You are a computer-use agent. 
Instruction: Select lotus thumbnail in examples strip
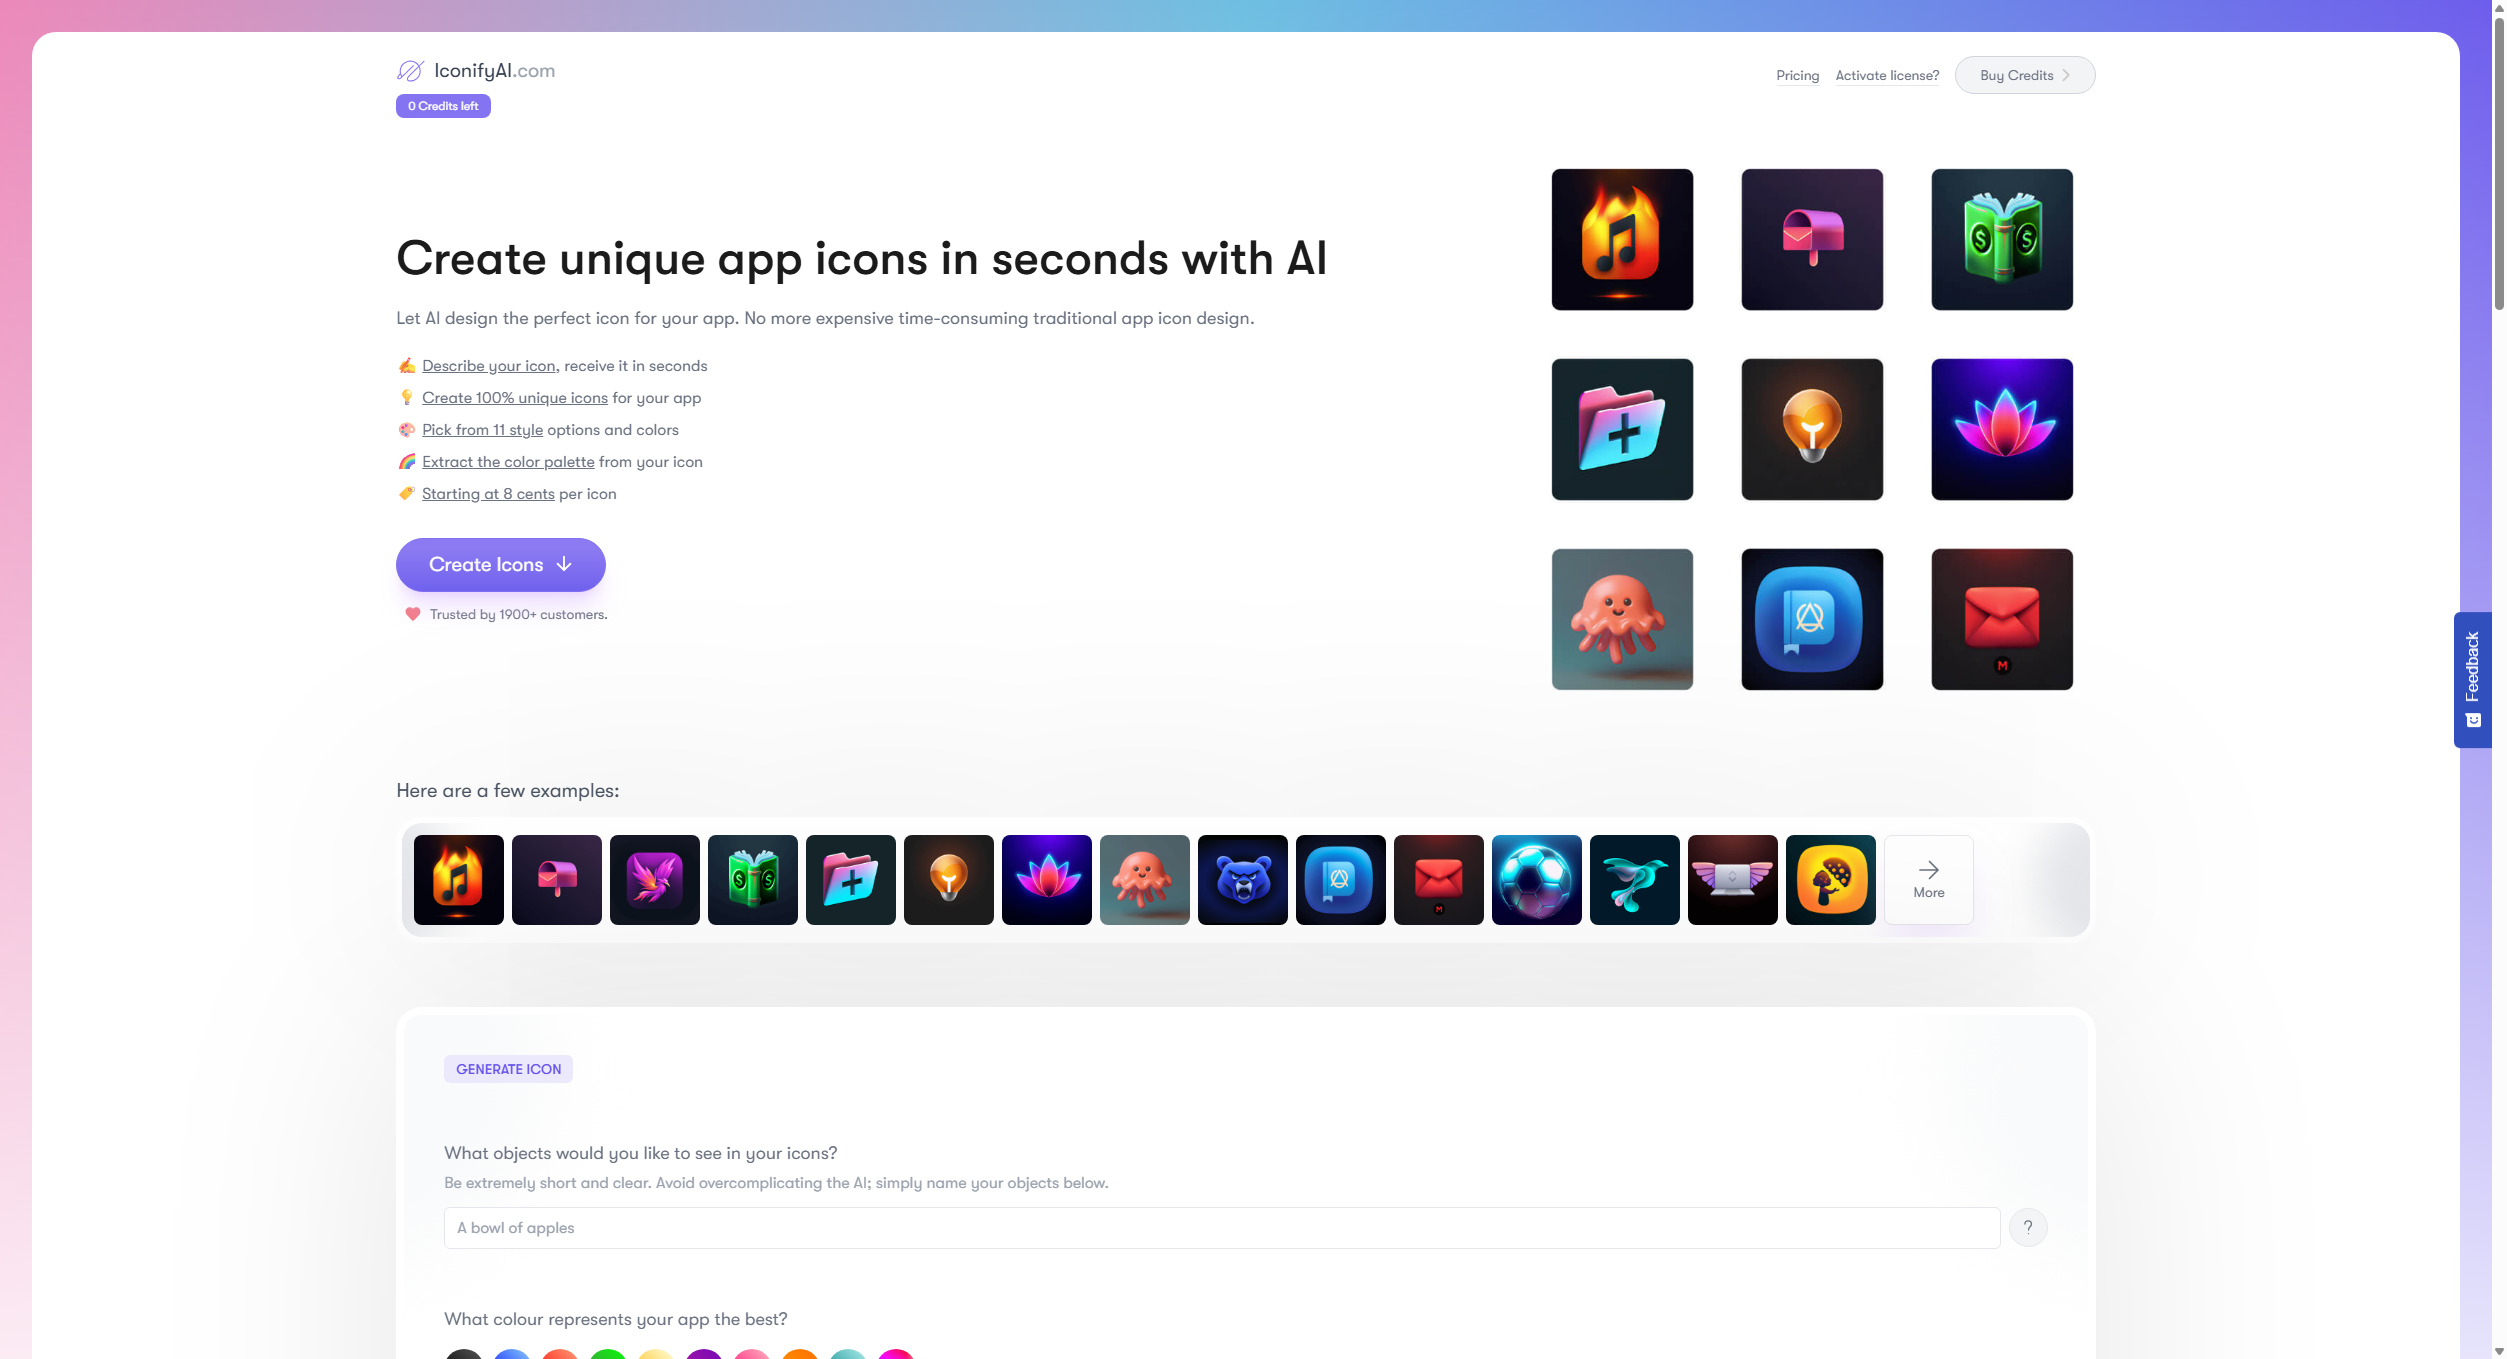tap(1047, 880)
